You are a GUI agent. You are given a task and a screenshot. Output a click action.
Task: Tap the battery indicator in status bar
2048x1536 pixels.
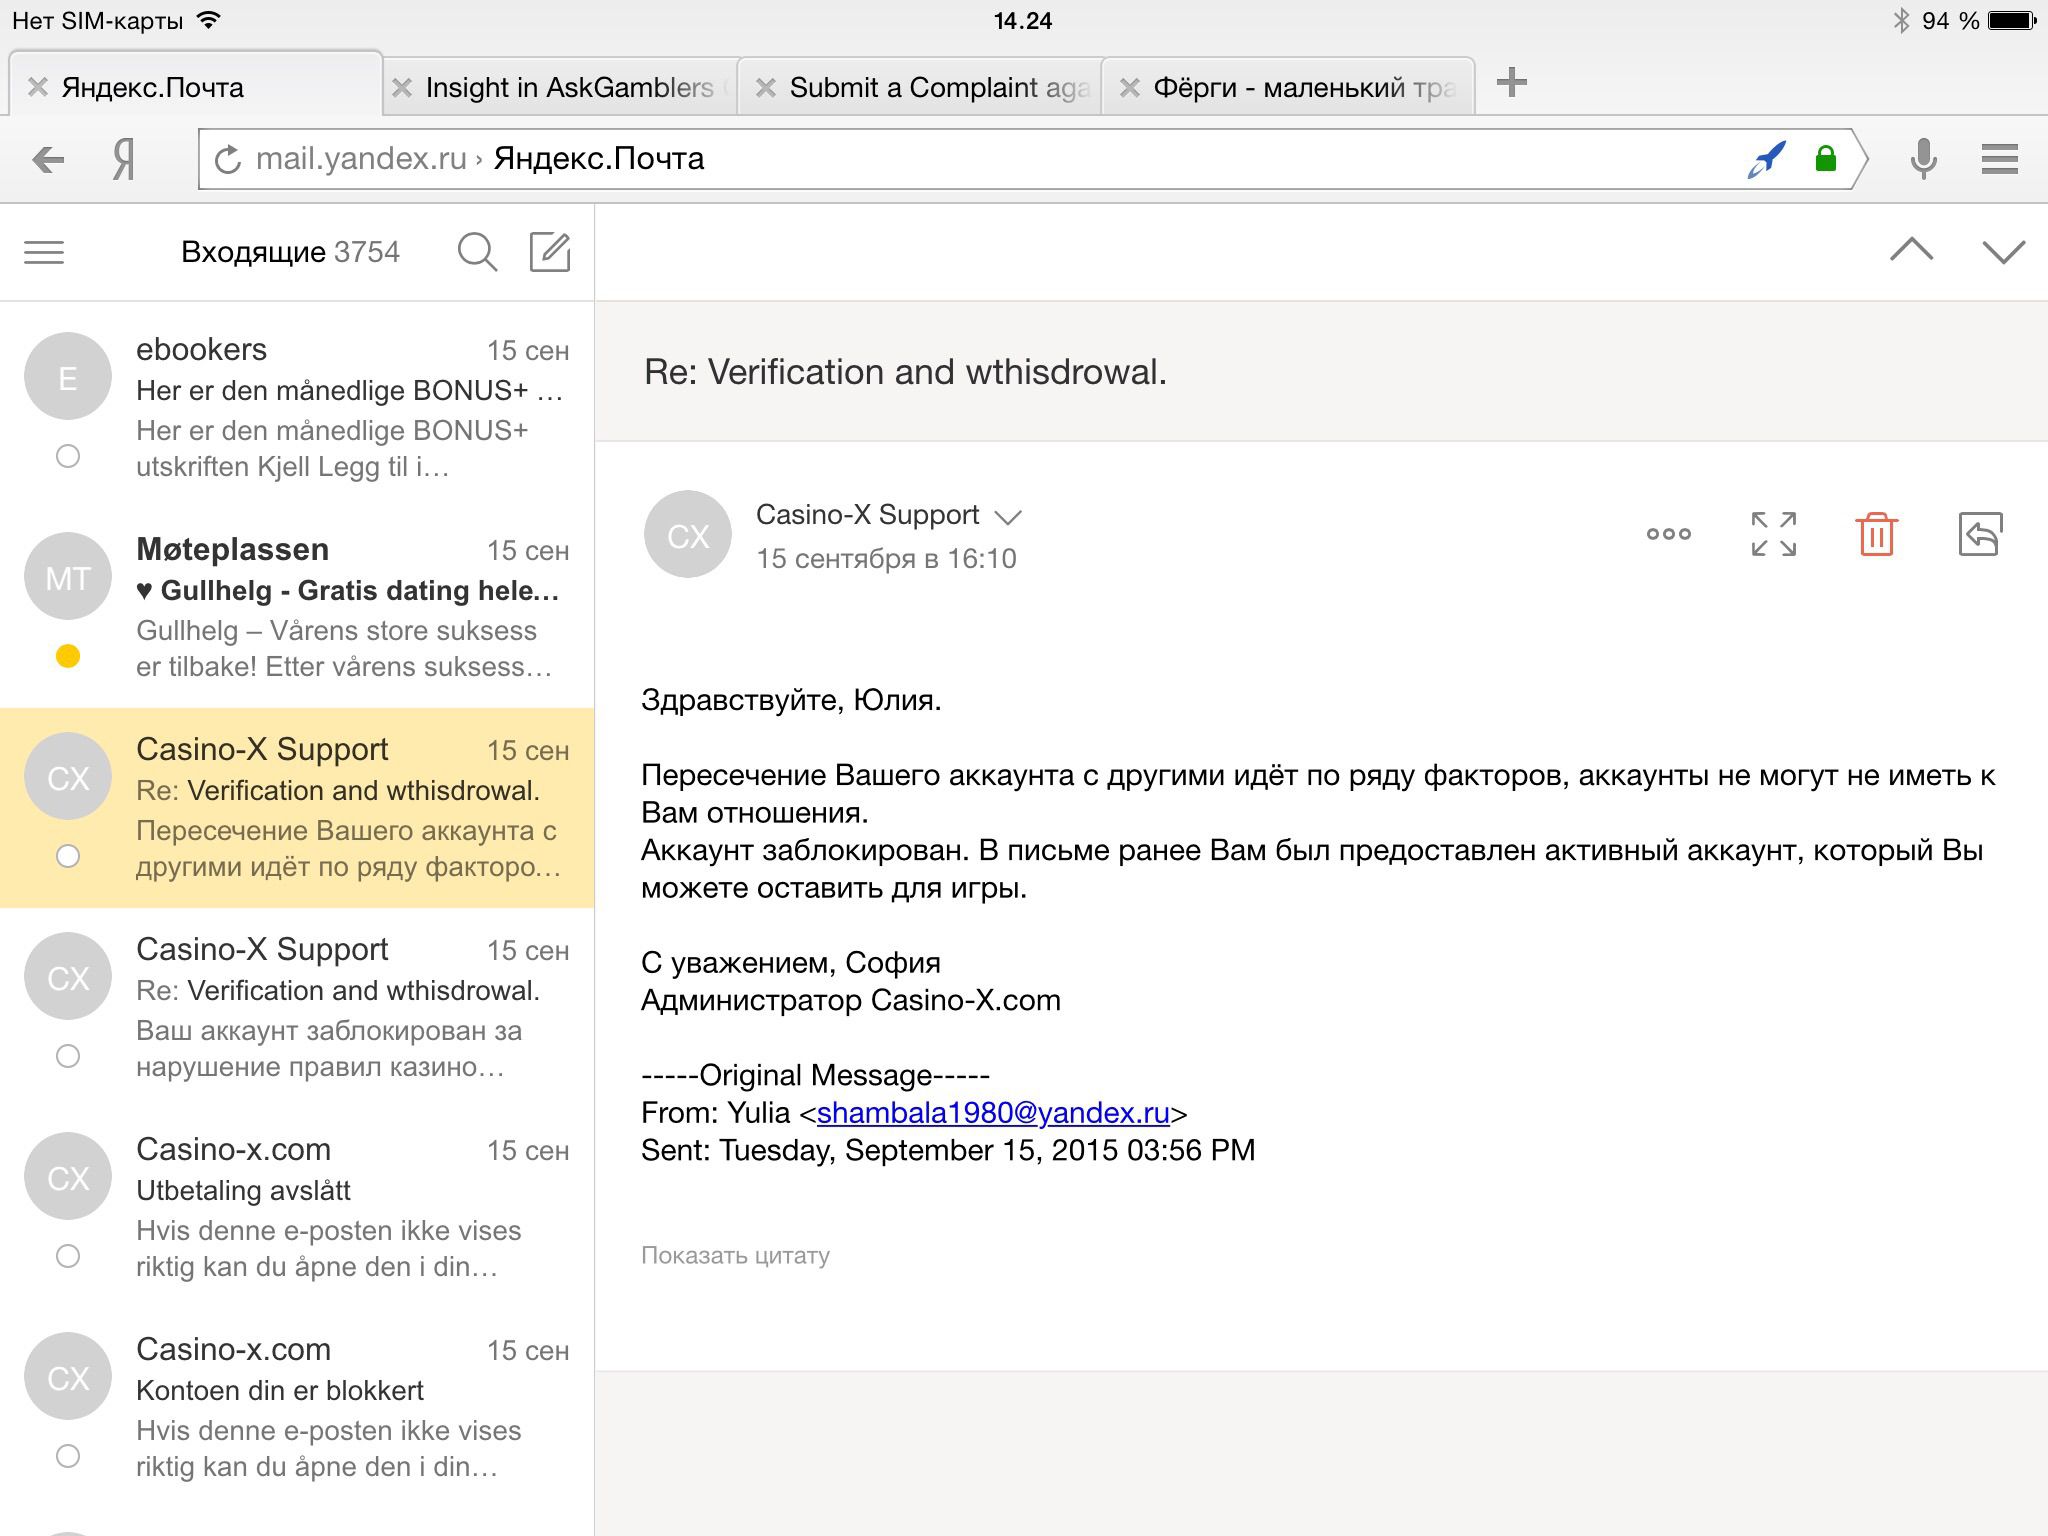pos(2010,21)
